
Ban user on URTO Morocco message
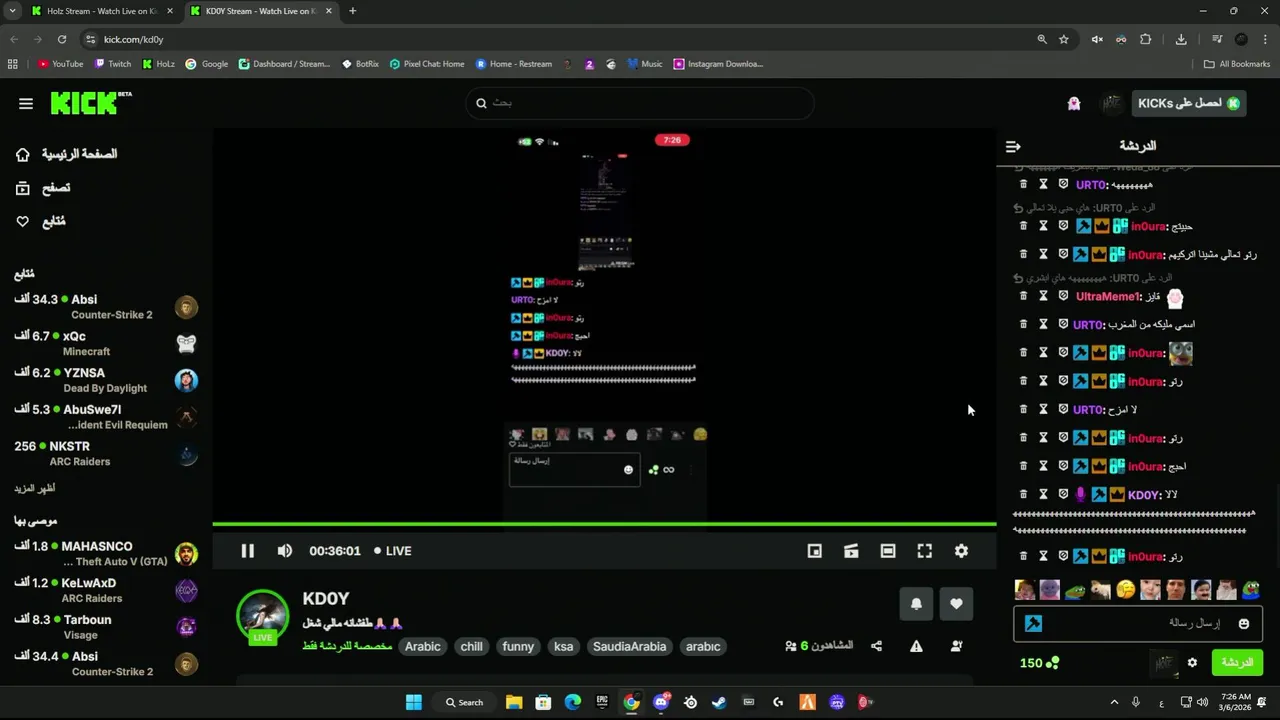pyautogui.click(x=1063, y=324)
